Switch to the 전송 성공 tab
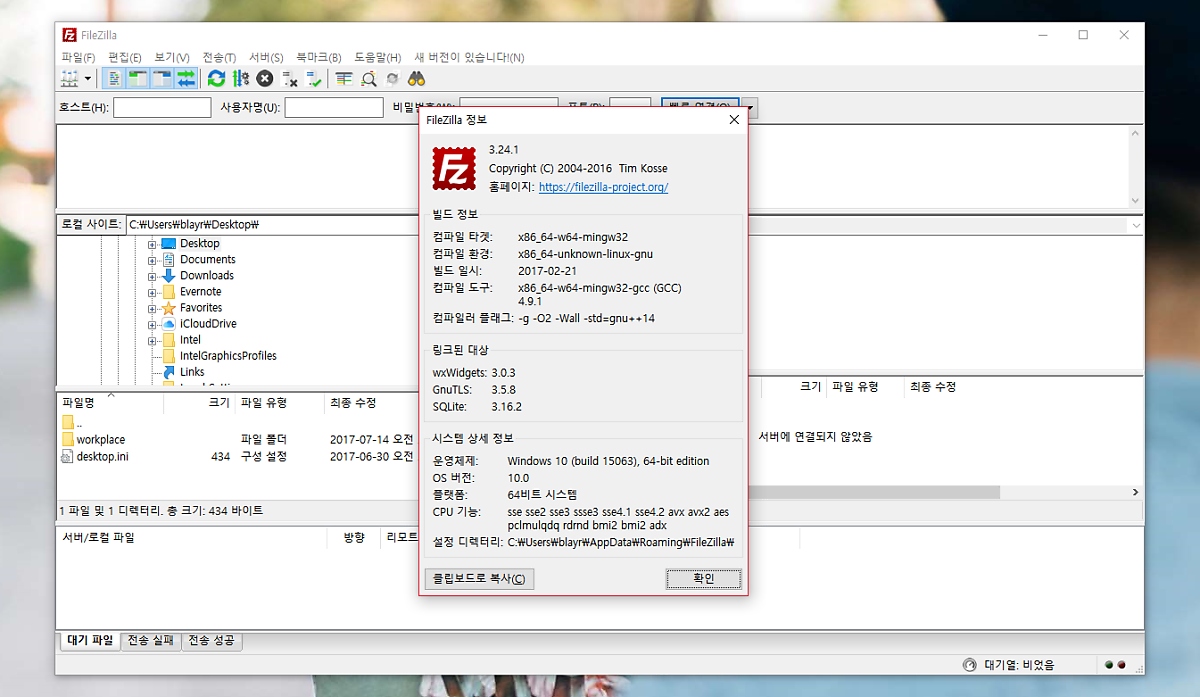 coord(211,641)
